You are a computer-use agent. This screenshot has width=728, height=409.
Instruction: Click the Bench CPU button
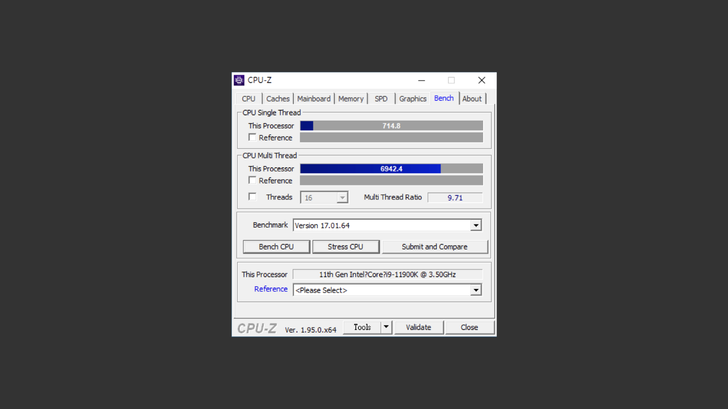coord(276,247)
